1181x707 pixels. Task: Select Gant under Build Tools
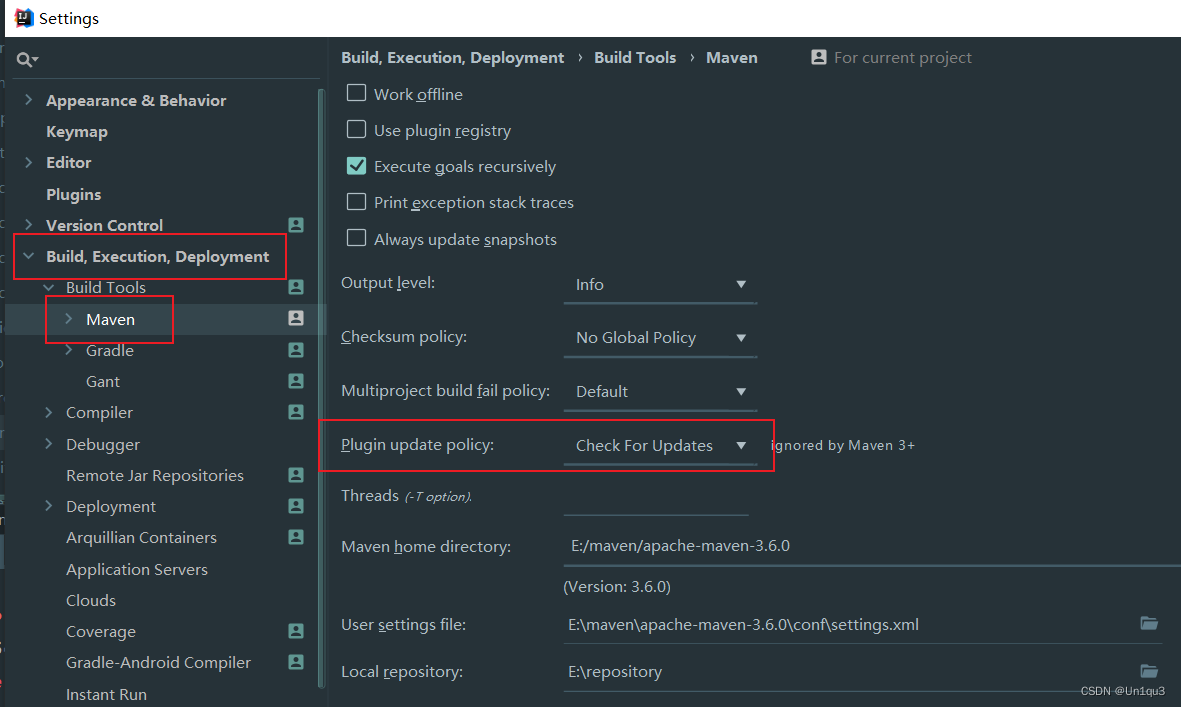pyautogui.click(x=102, y=382)
